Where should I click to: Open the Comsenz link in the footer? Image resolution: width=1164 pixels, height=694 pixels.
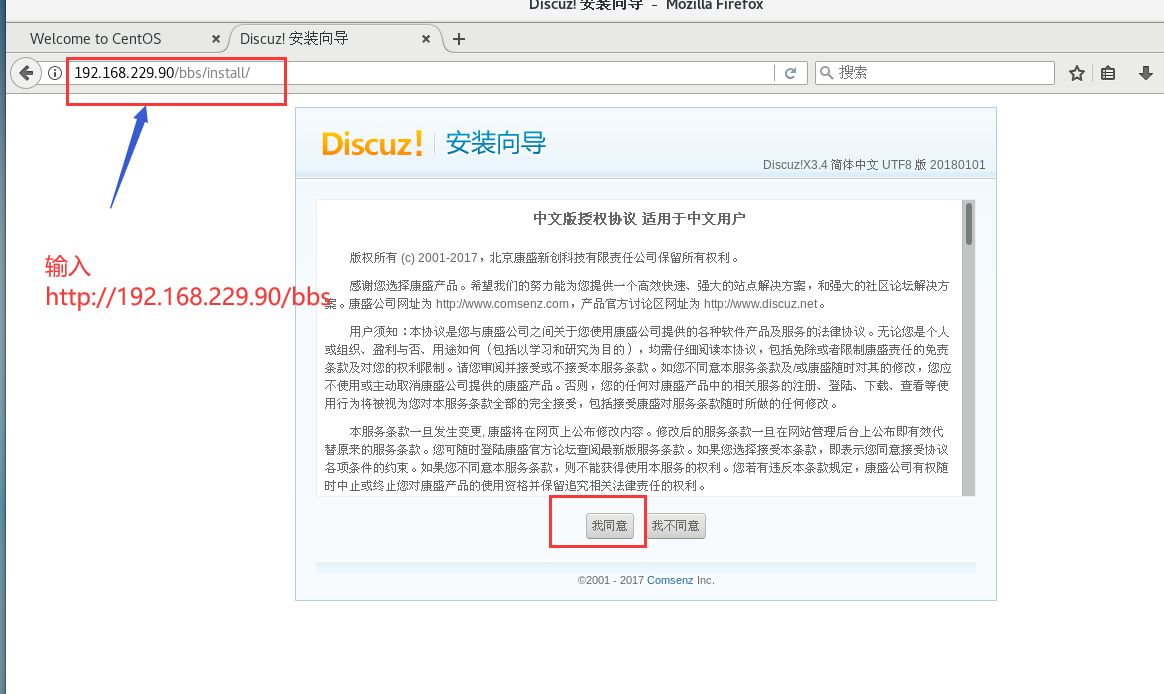coord(670,580)
